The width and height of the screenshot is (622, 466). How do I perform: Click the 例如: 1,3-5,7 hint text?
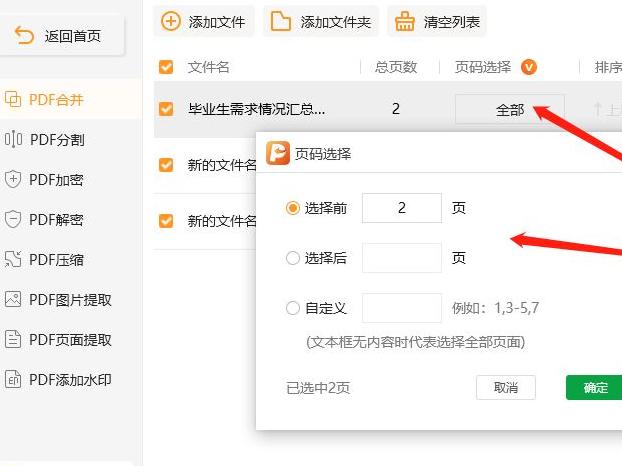point(495,308)
